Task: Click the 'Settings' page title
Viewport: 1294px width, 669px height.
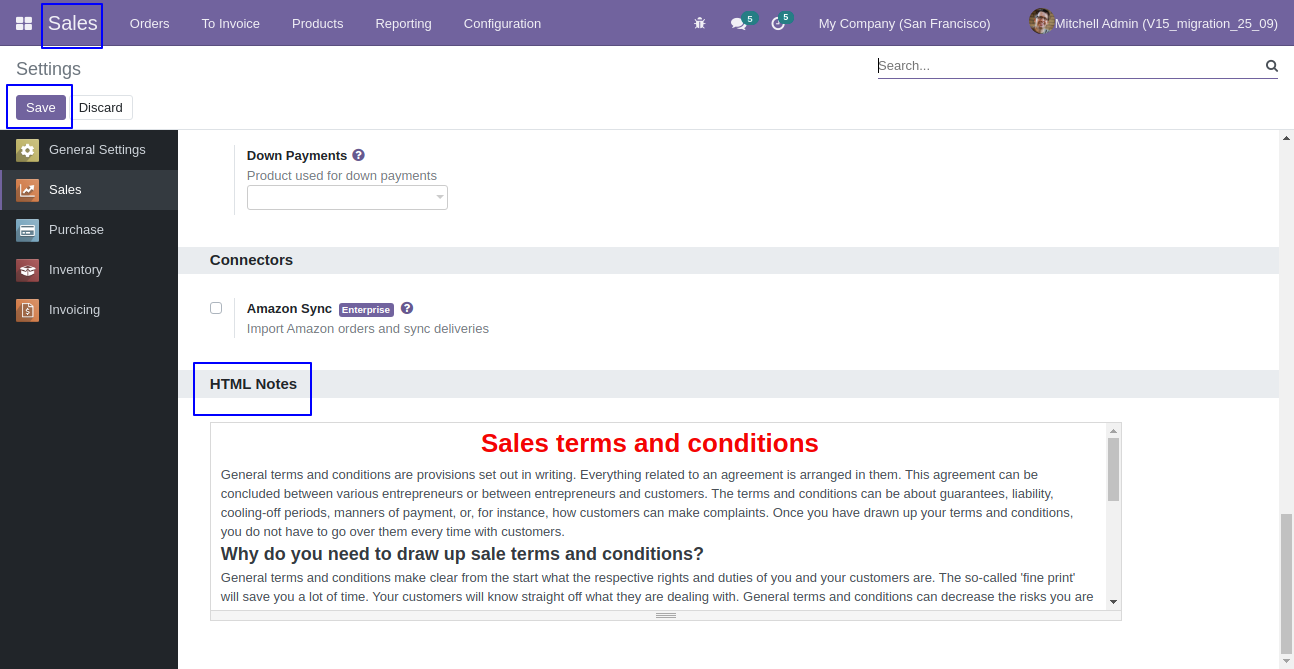Action: pyautogui.click(x=48, y=69)
